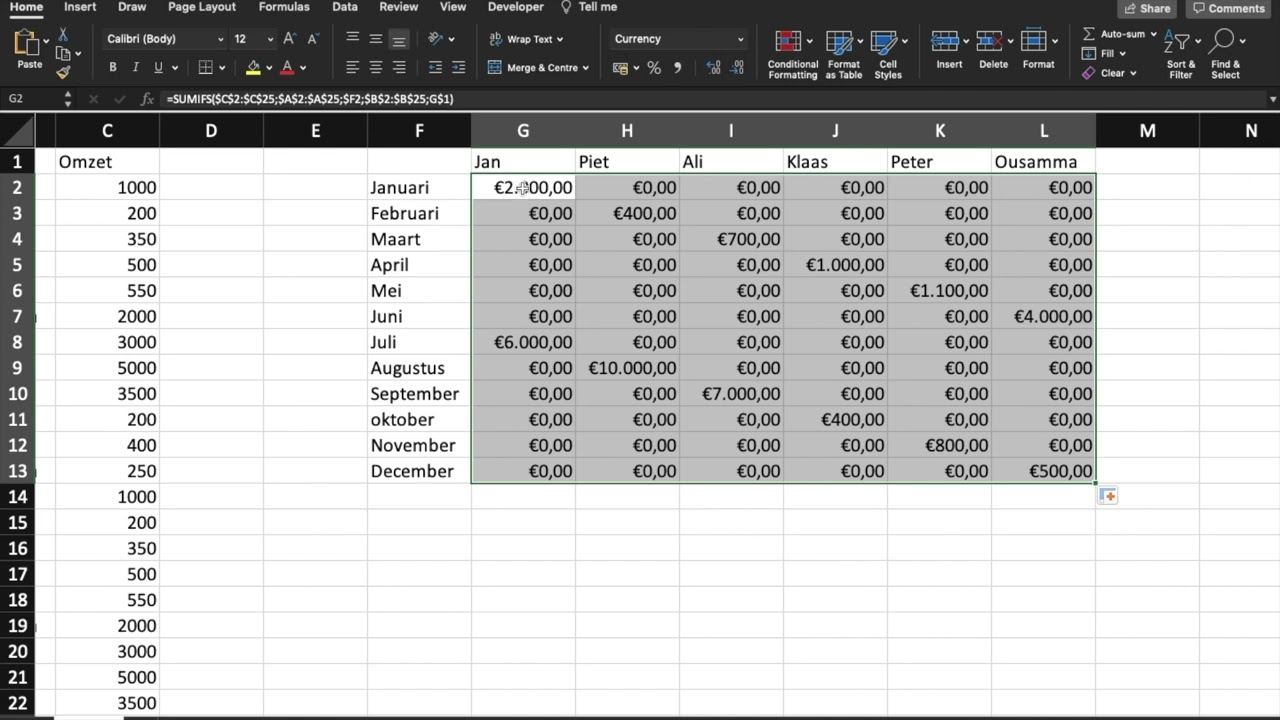1280x720 pixels.
Task: Open Cell Styles gallery
Action: (887, 55)
